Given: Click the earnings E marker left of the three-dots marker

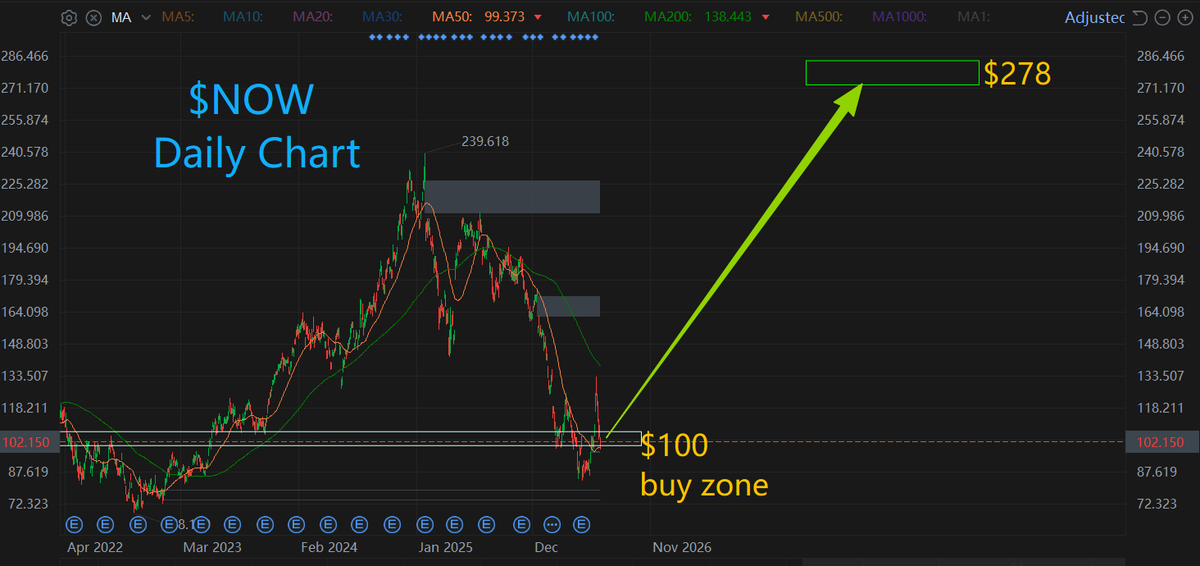Looking at the screenshot, I should pyautogui.click(x=520, y=524).
